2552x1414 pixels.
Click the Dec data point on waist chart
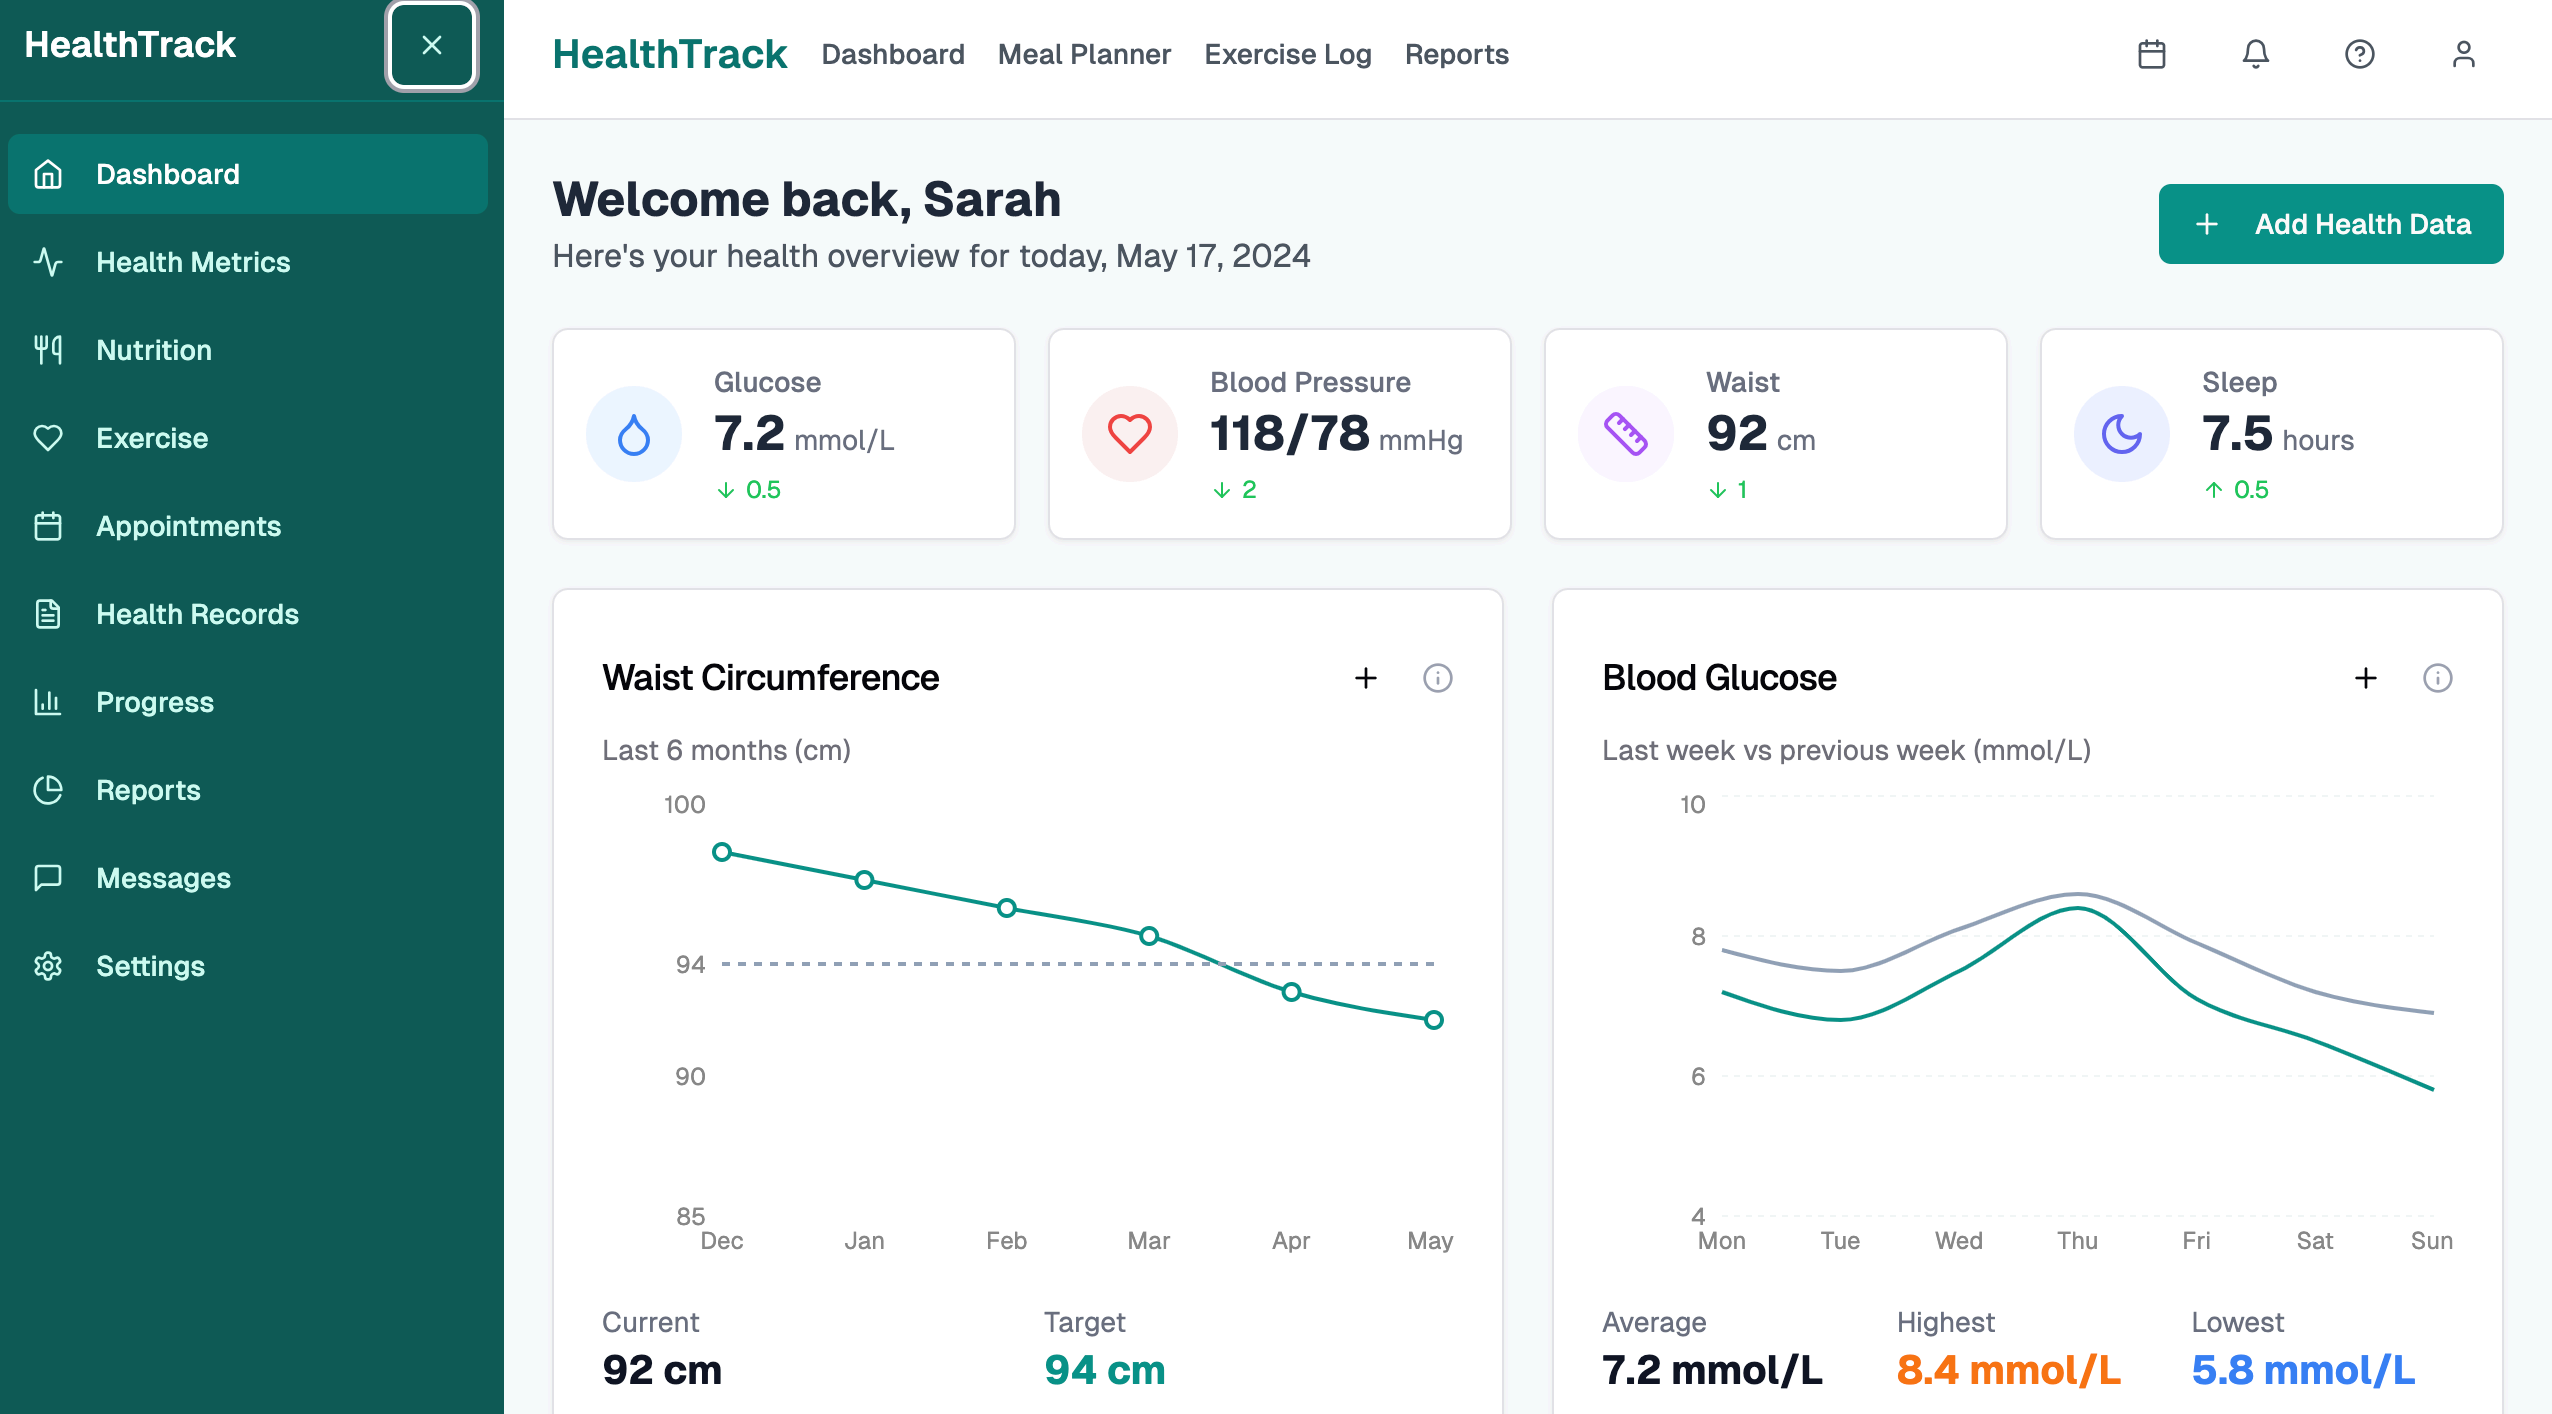[722, 852]
